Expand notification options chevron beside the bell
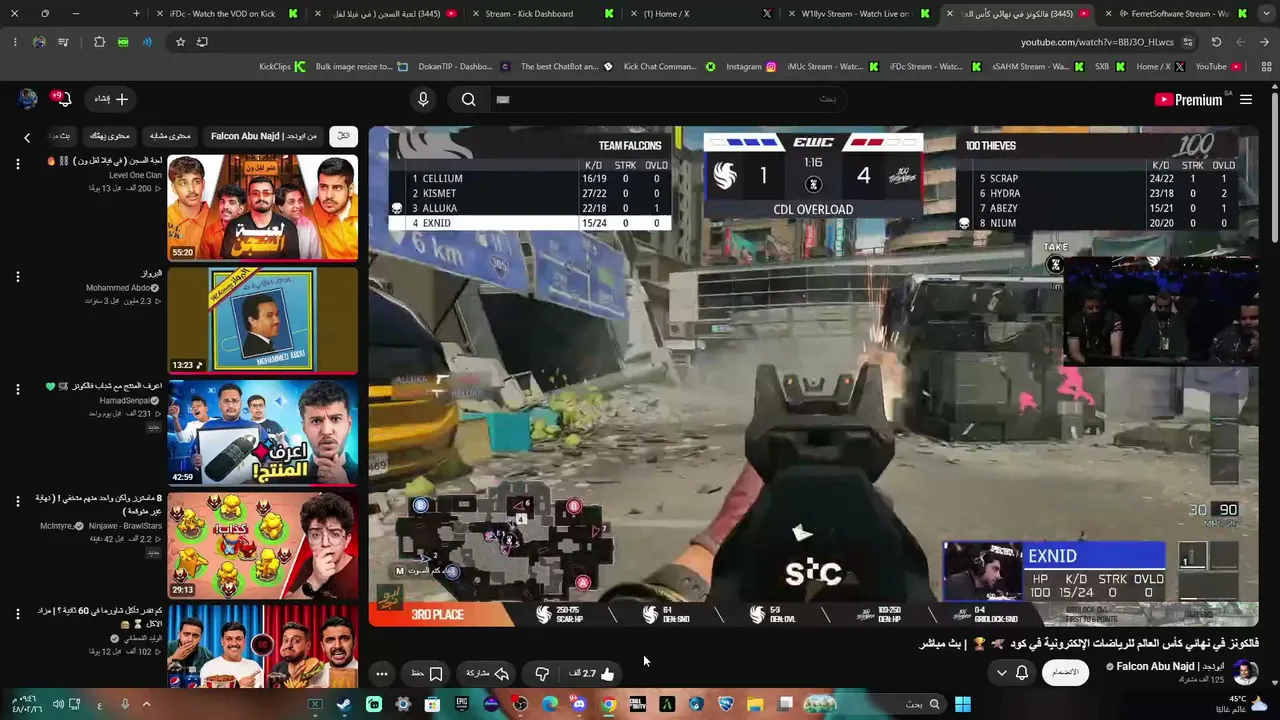This screenshot has height=720, width=1280. coord(1002,673)
